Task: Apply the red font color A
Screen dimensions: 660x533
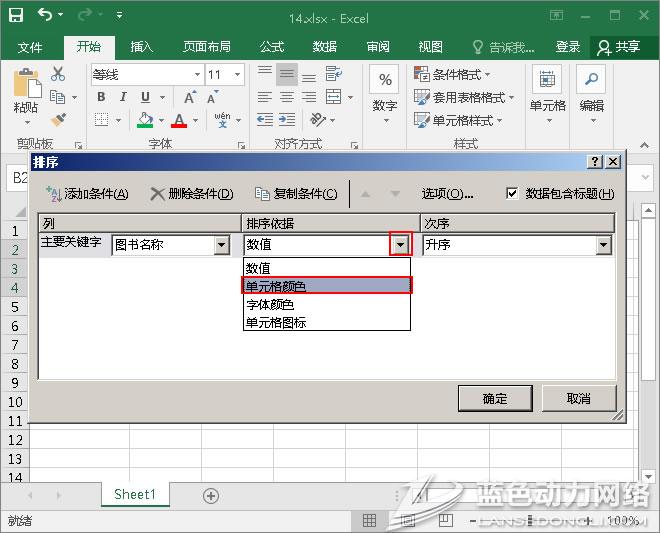Action: 179,120
